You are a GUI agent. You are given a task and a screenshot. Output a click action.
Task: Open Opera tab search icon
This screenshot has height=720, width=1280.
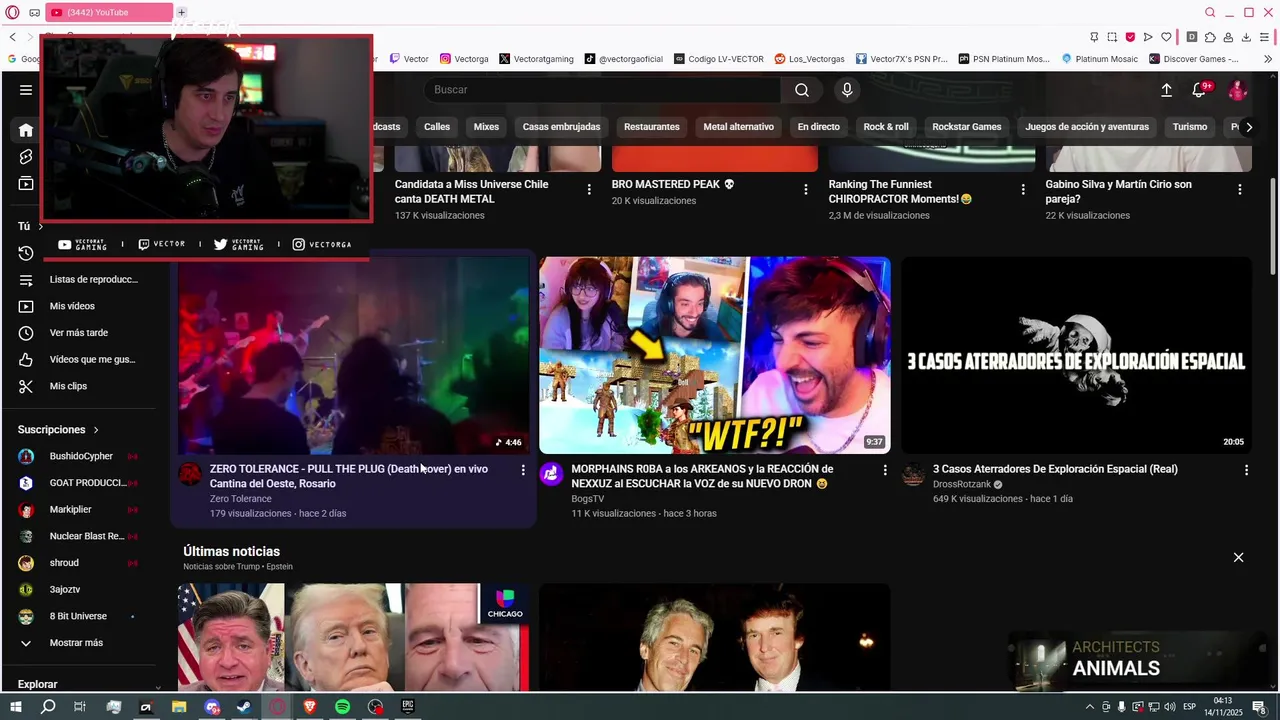click(x=1210, y=12)
